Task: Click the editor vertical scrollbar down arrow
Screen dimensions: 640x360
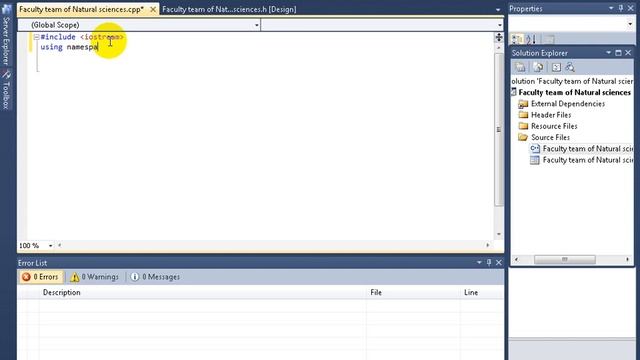Action: coord(499,234)
